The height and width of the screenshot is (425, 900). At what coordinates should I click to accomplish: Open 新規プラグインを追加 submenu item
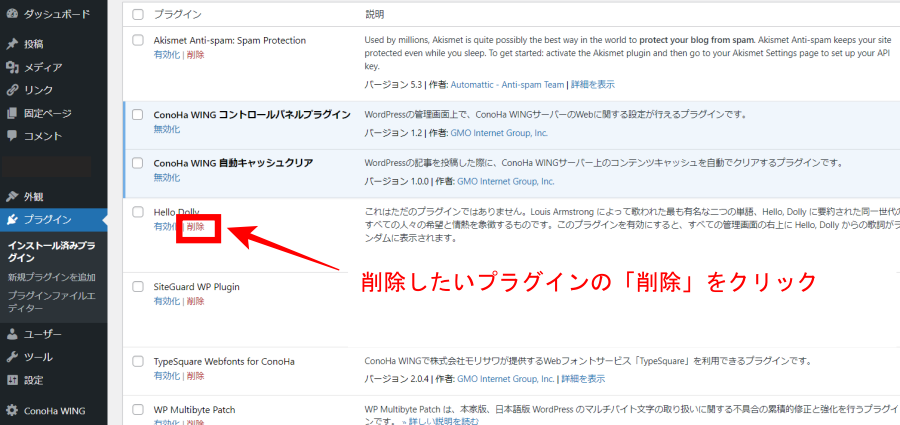click(x=51, y=277)
